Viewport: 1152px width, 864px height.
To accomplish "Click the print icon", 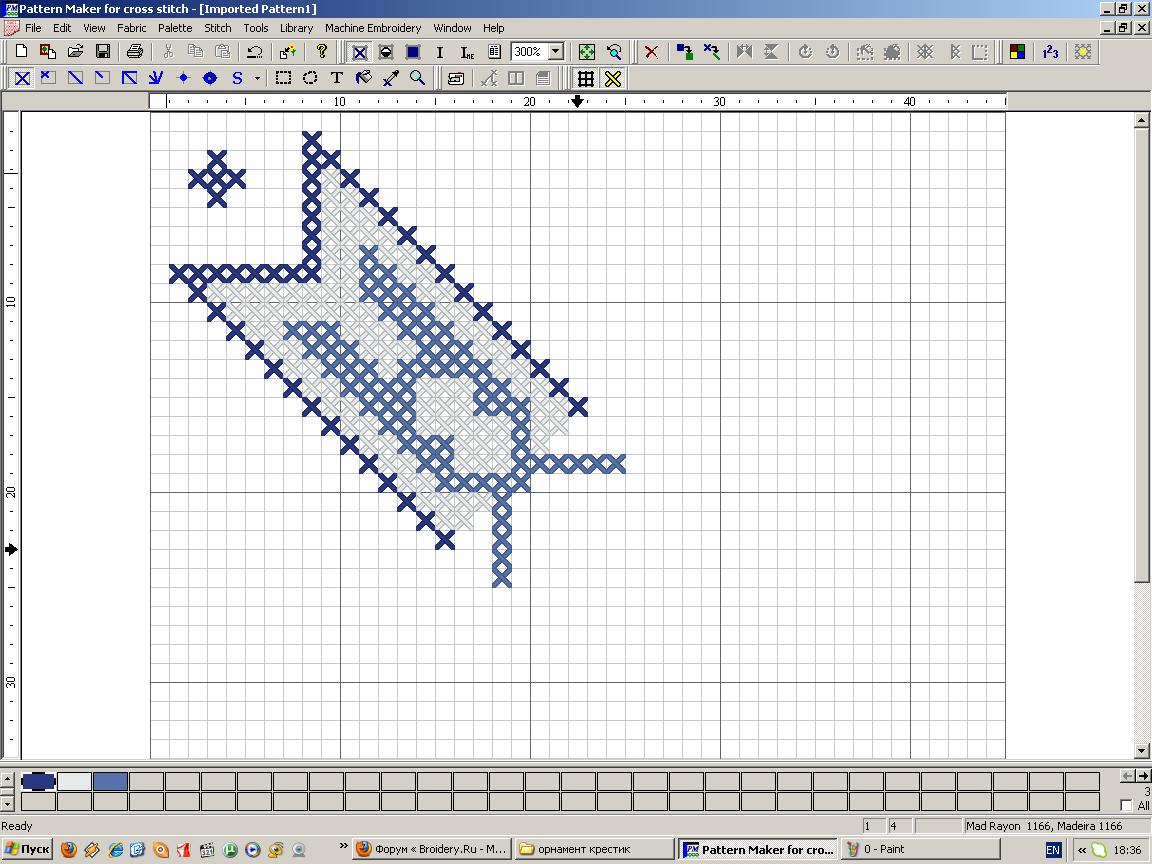I will [135, 52].
